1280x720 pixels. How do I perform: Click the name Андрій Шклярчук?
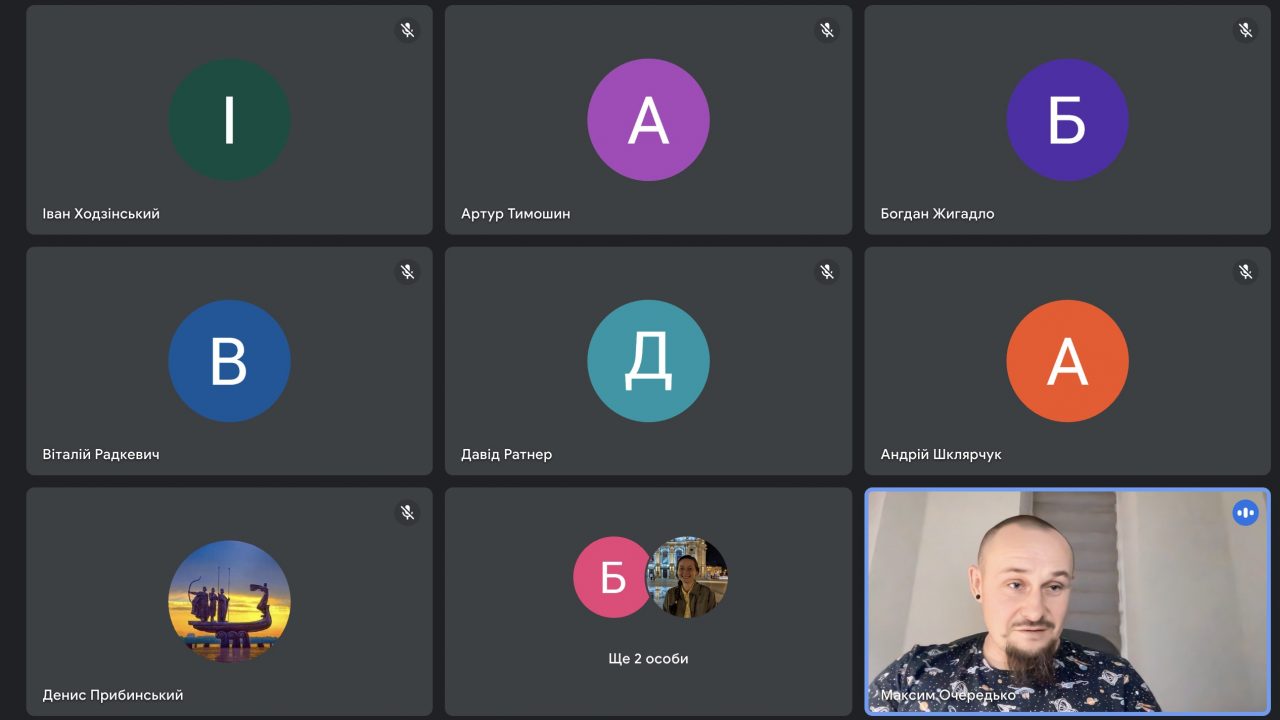tap(941, 454)
